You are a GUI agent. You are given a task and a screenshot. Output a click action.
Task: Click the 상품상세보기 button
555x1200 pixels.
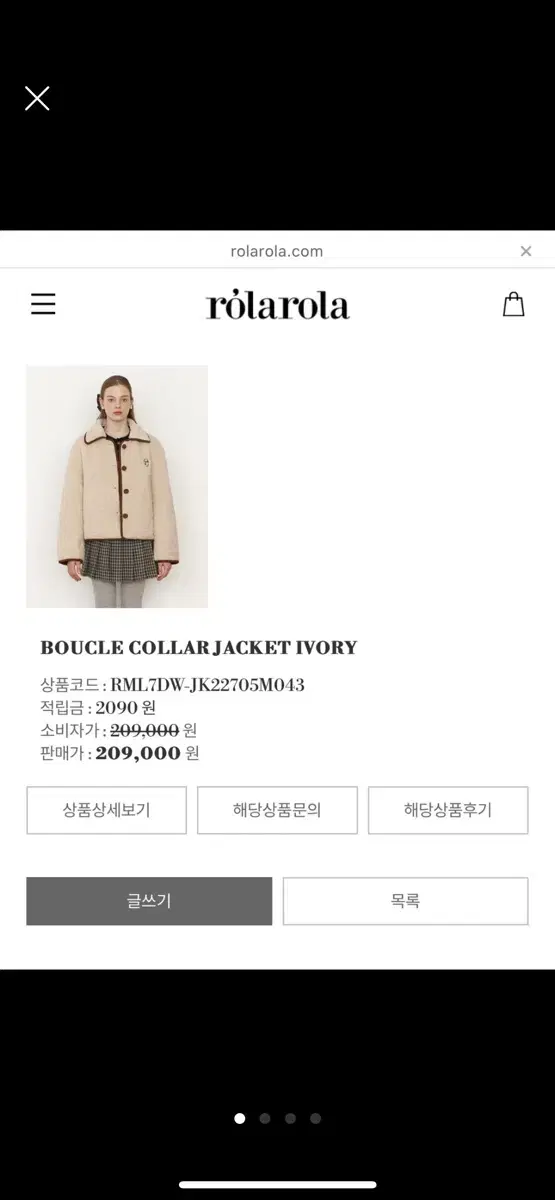(106, 810)
